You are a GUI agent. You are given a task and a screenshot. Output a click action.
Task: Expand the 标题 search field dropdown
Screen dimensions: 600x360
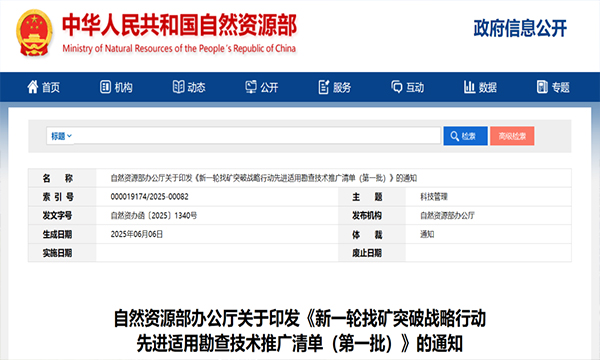[61, 136]
